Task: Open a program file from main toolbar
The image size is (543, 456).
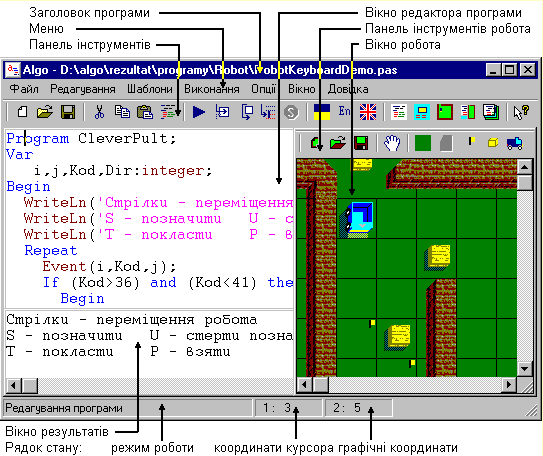Action: click(45, 112)
